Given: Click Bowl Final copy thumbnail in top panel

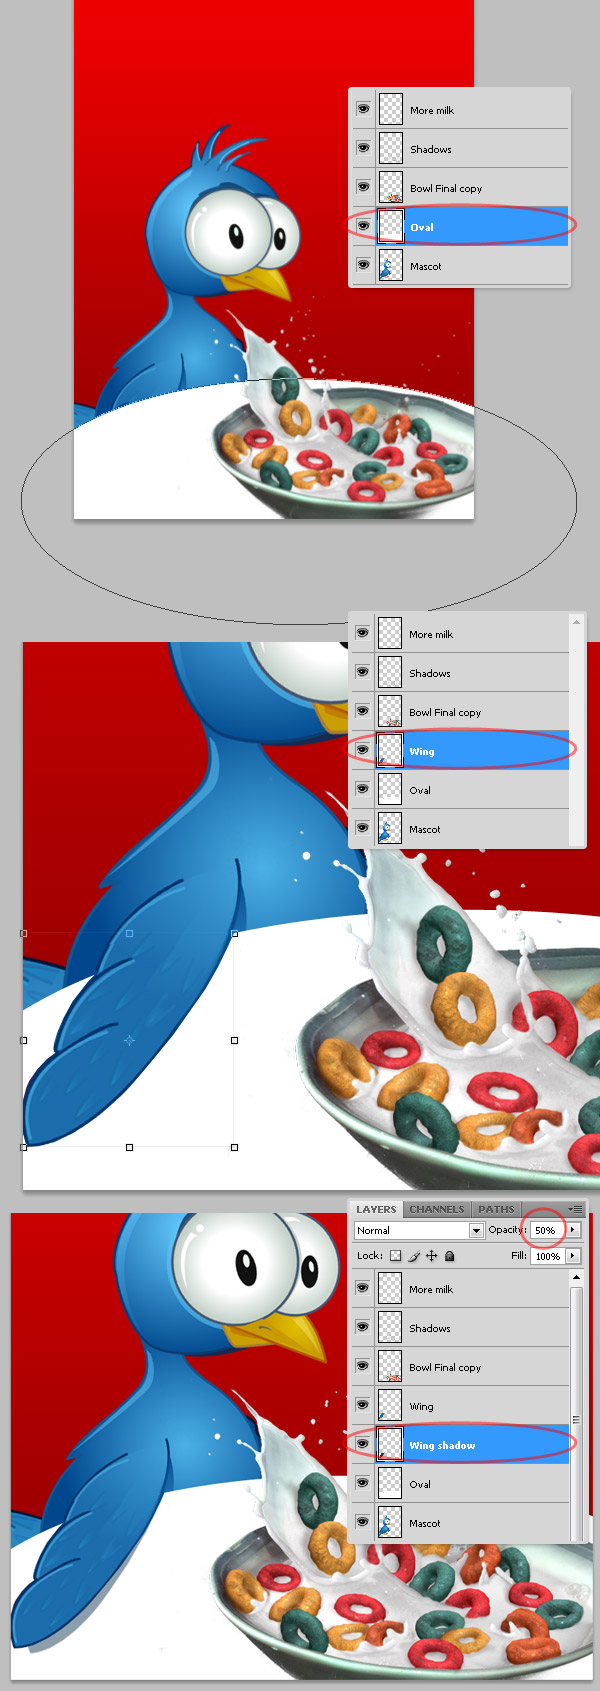Looking at the screenshot, I should (390, 188).
